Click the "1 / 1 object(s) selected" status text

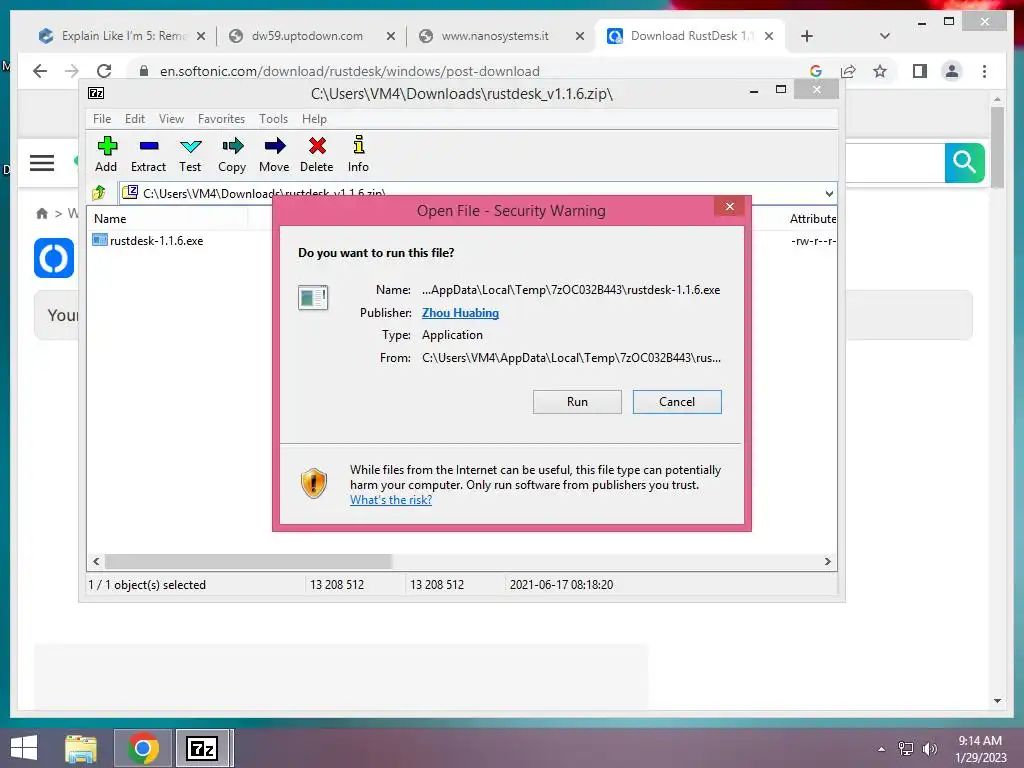pos(147,584)
